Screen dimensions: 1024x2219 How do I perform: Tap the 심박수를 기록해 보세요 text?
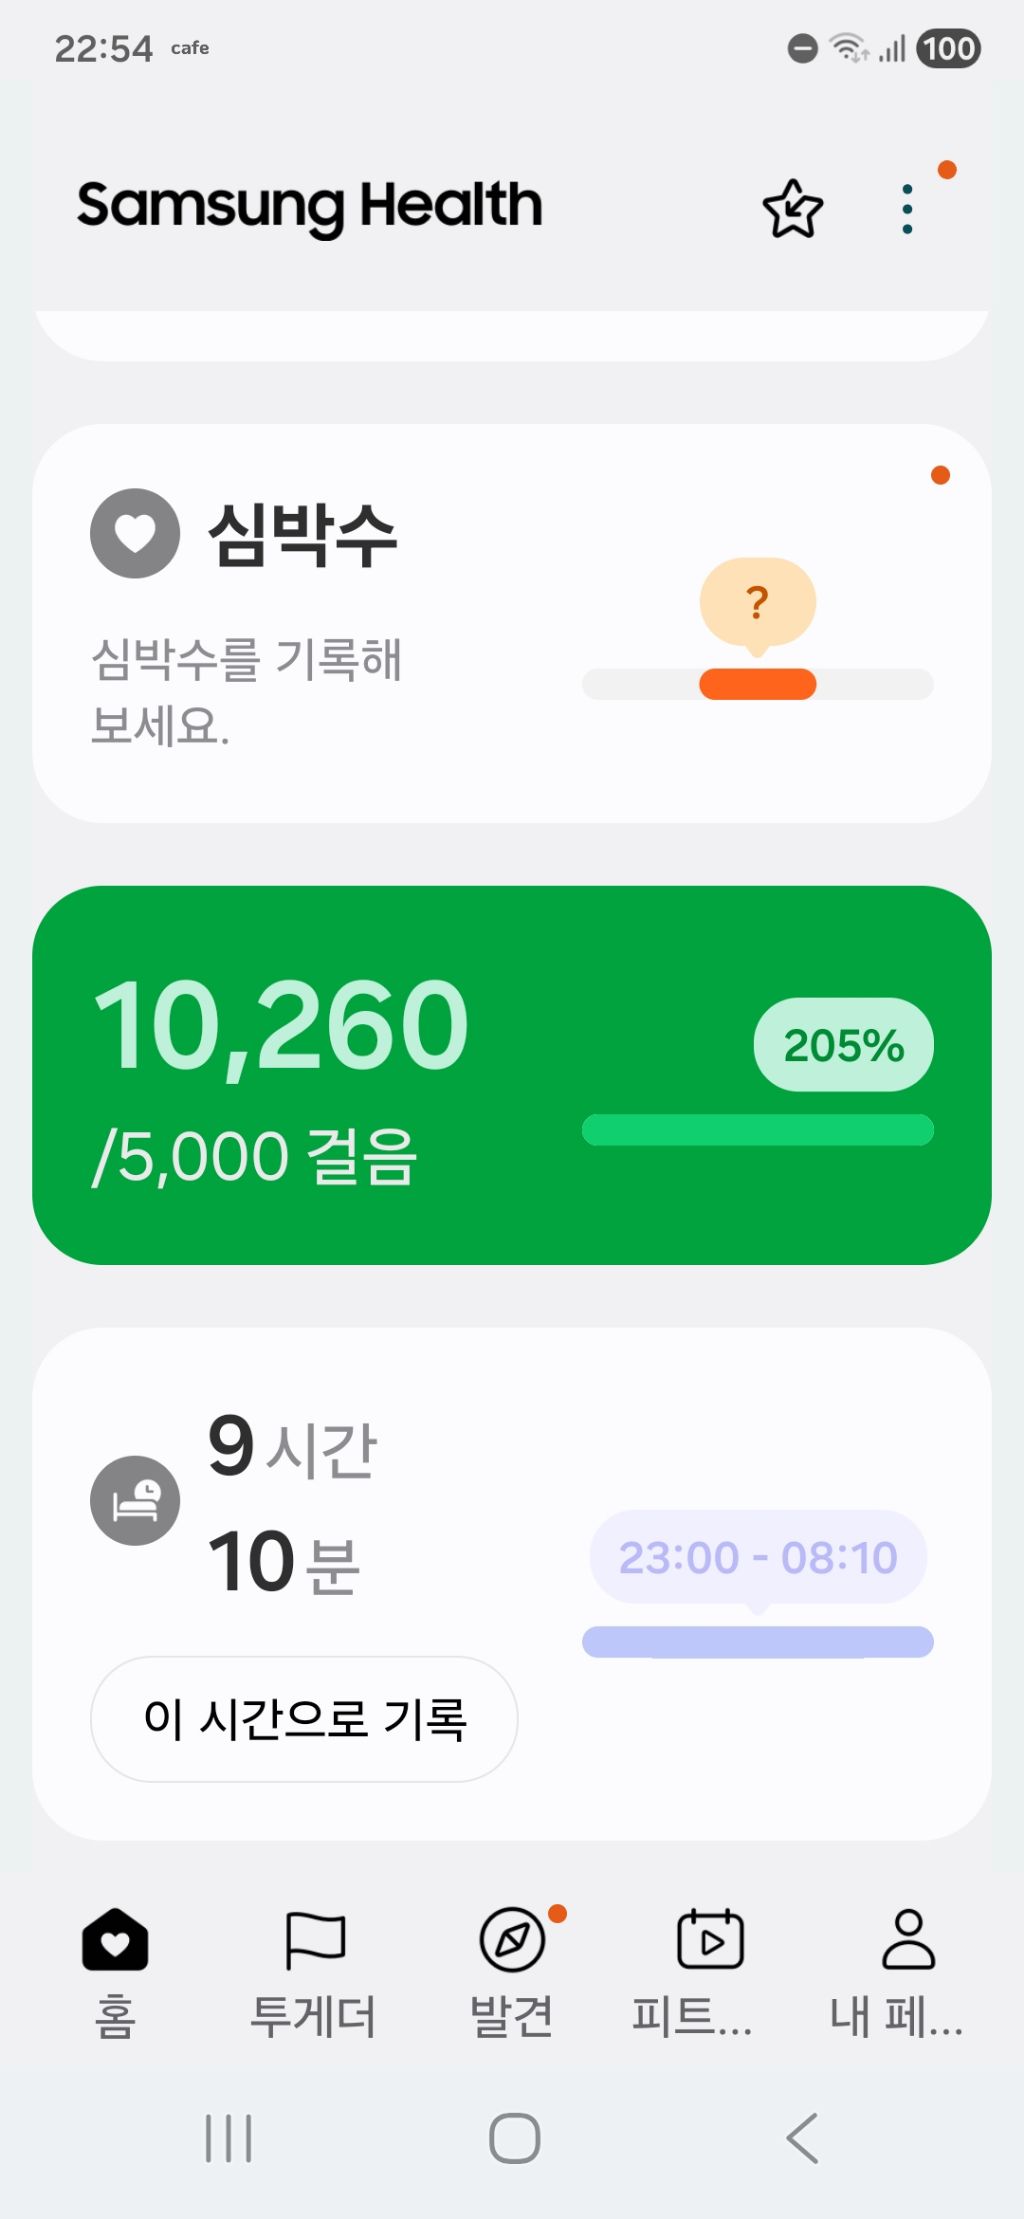click(x=246, y=691)
